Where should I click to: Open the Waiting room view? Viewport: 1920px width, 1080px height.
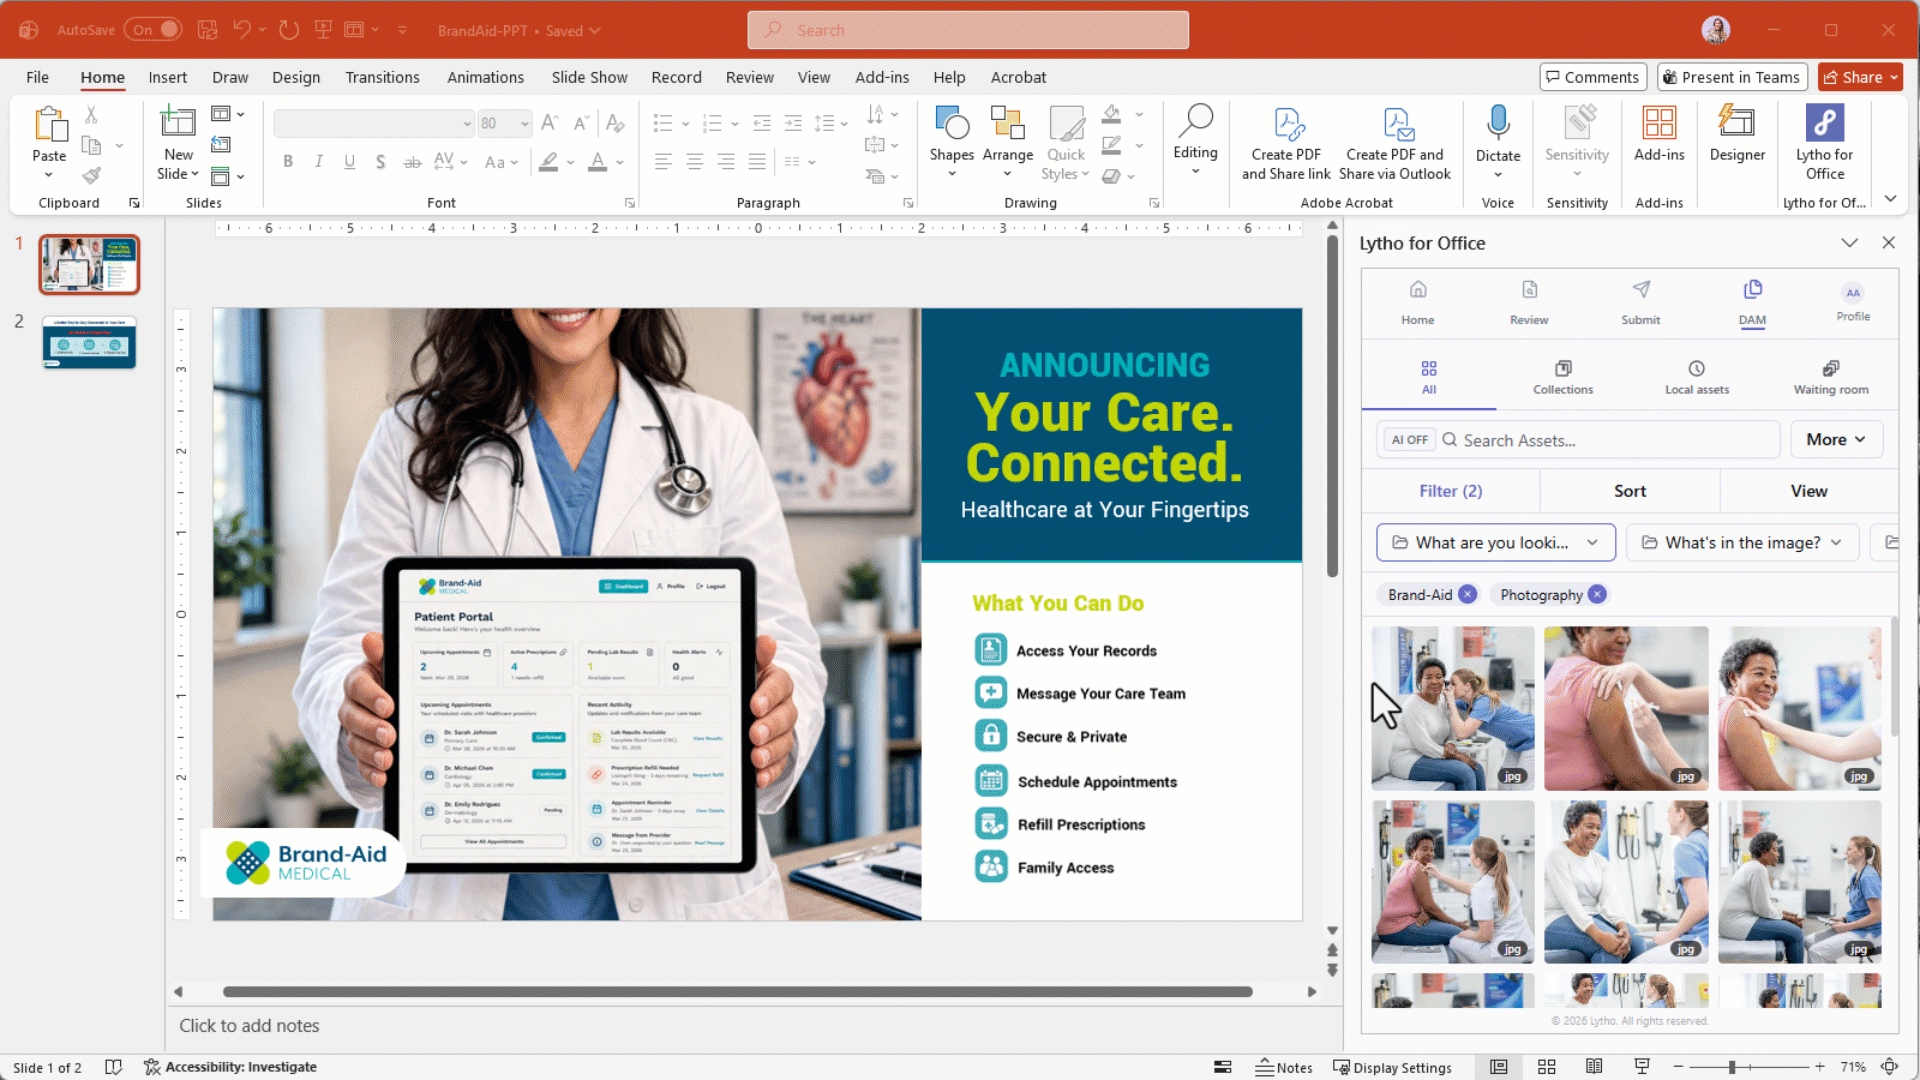coord(1831,377)
